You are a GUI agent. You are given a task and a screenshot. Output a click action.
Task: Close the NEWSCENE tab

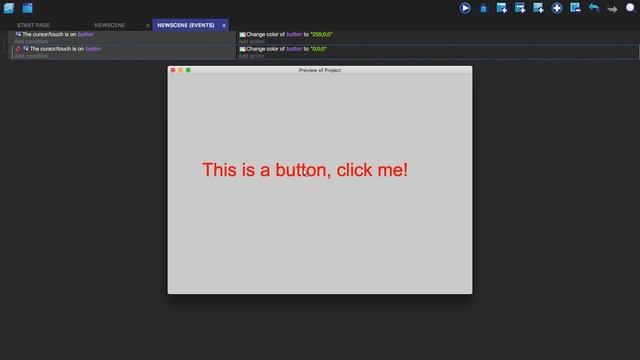click(148, 26)
